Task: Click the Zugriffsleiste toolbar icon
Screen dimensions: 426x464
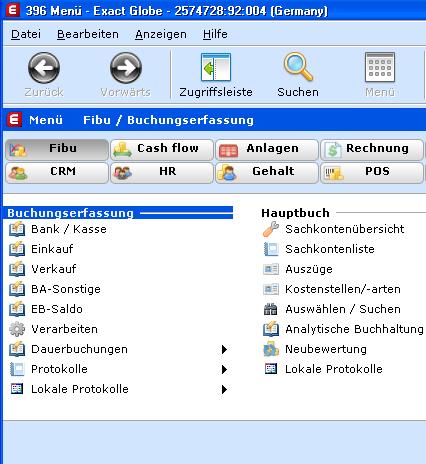Action: [x=216, y=67]
